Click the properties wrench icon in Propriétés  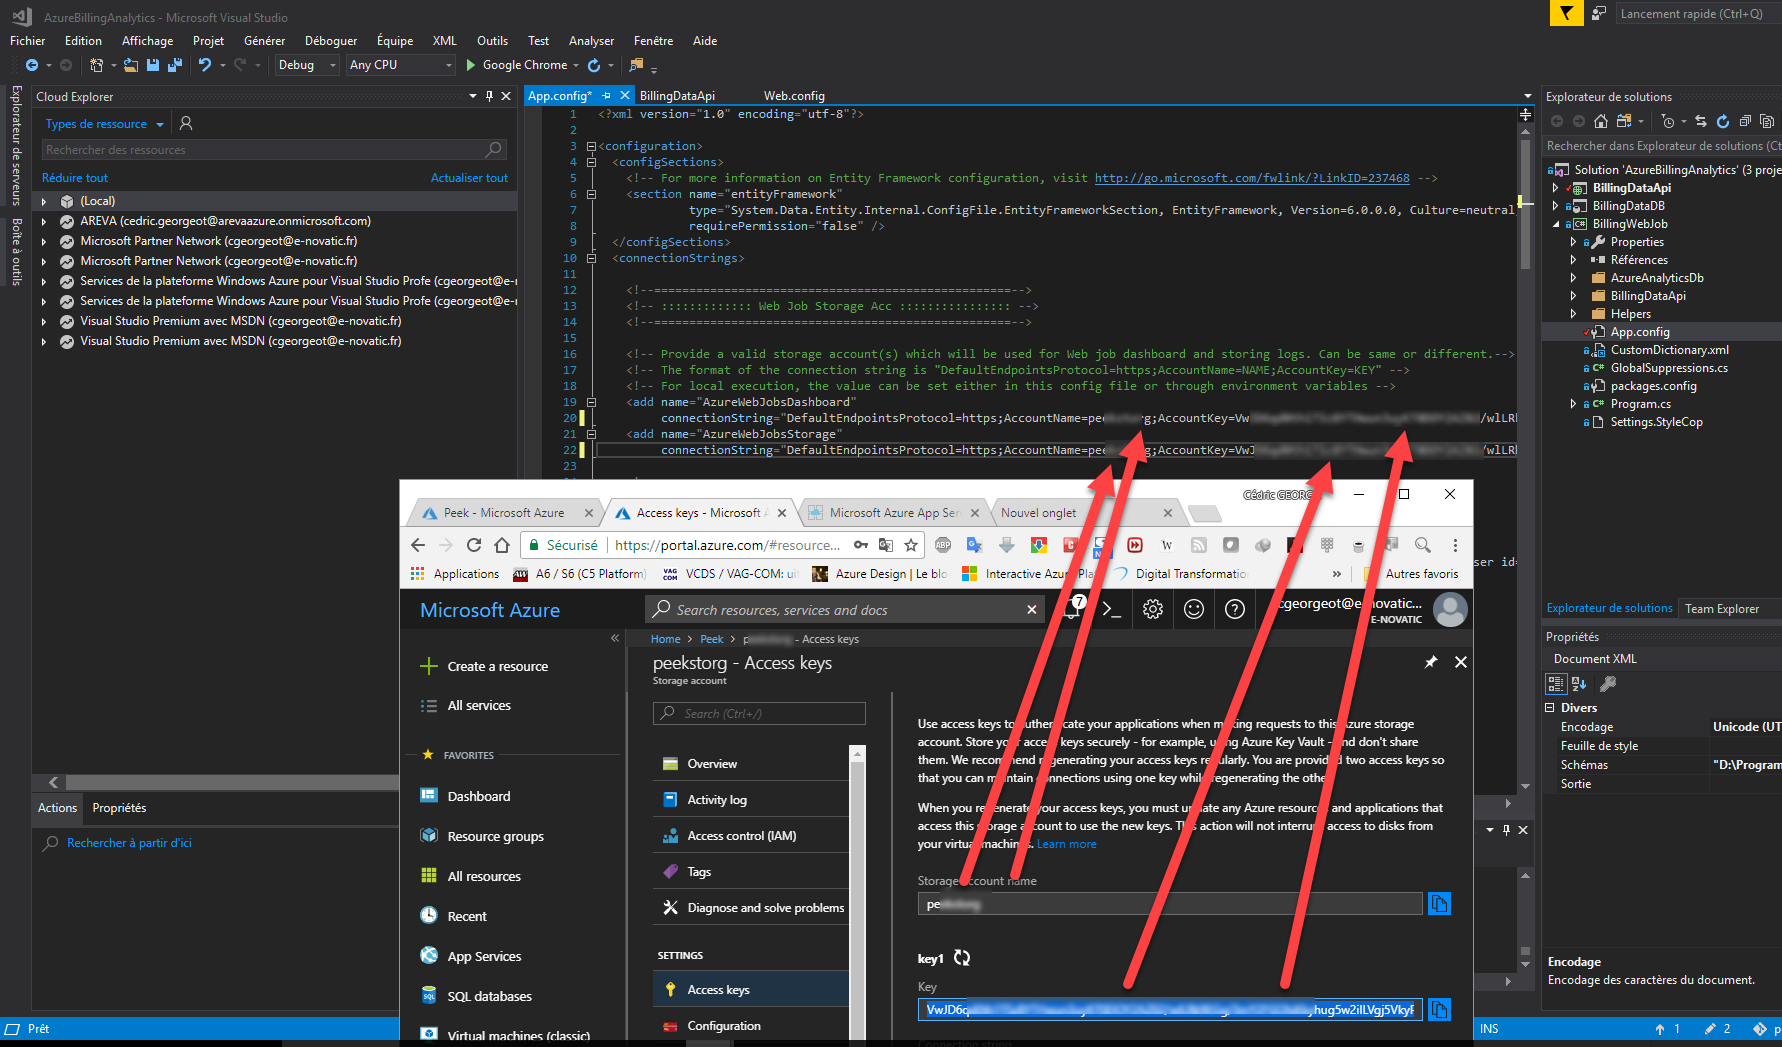(1608, 684)
